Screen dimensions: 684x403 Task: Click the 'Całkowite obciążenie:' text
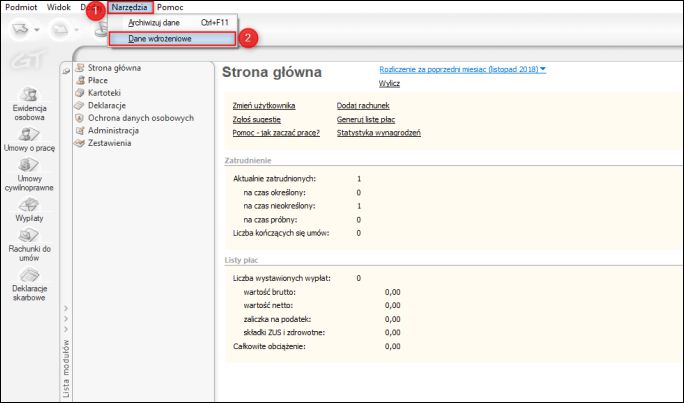pos(269,346)
